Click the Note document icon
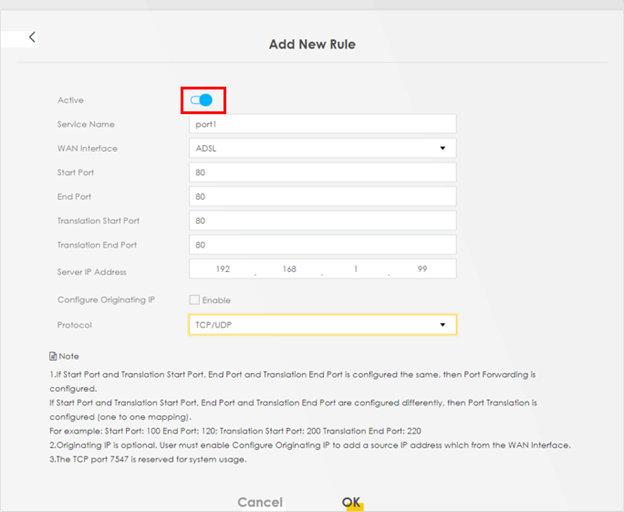This screenshot has width=624, height=512. click(53, 356)
